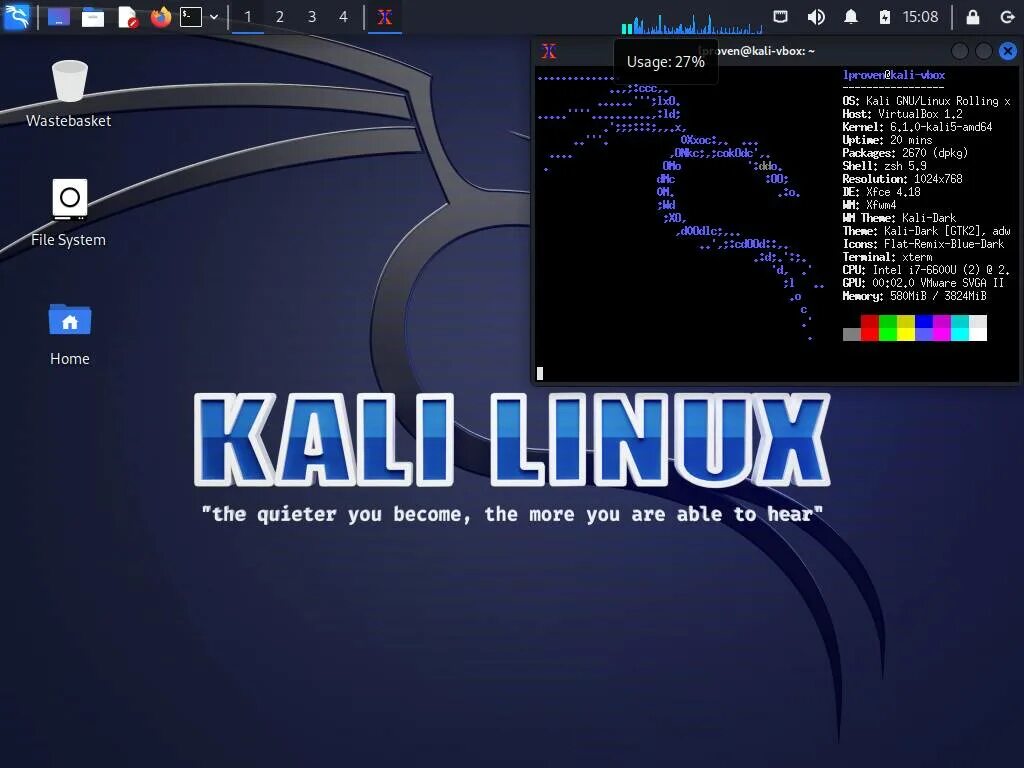Open the power manager battery icon

[x=884, y=17]
